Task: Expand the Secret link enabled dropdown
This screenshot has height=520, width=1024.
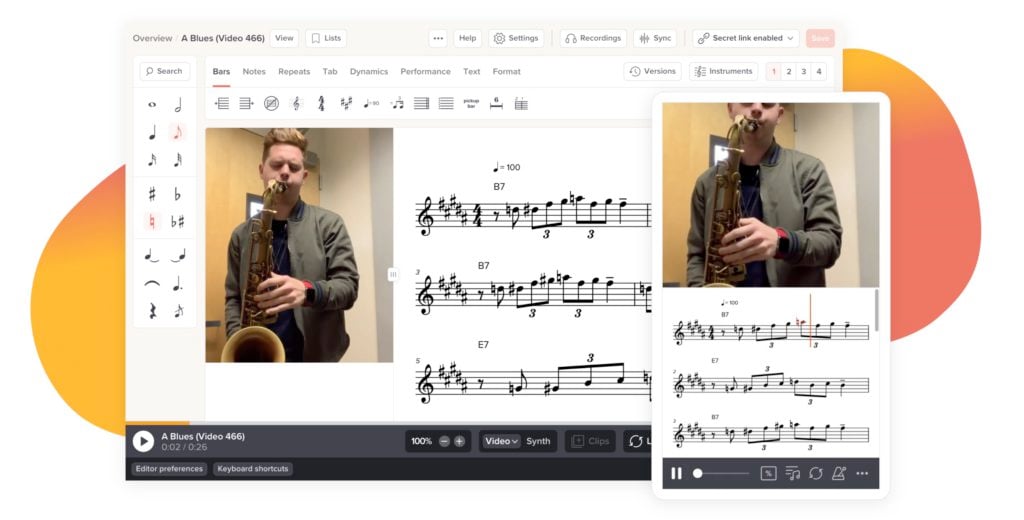Action: pos(746,38)
